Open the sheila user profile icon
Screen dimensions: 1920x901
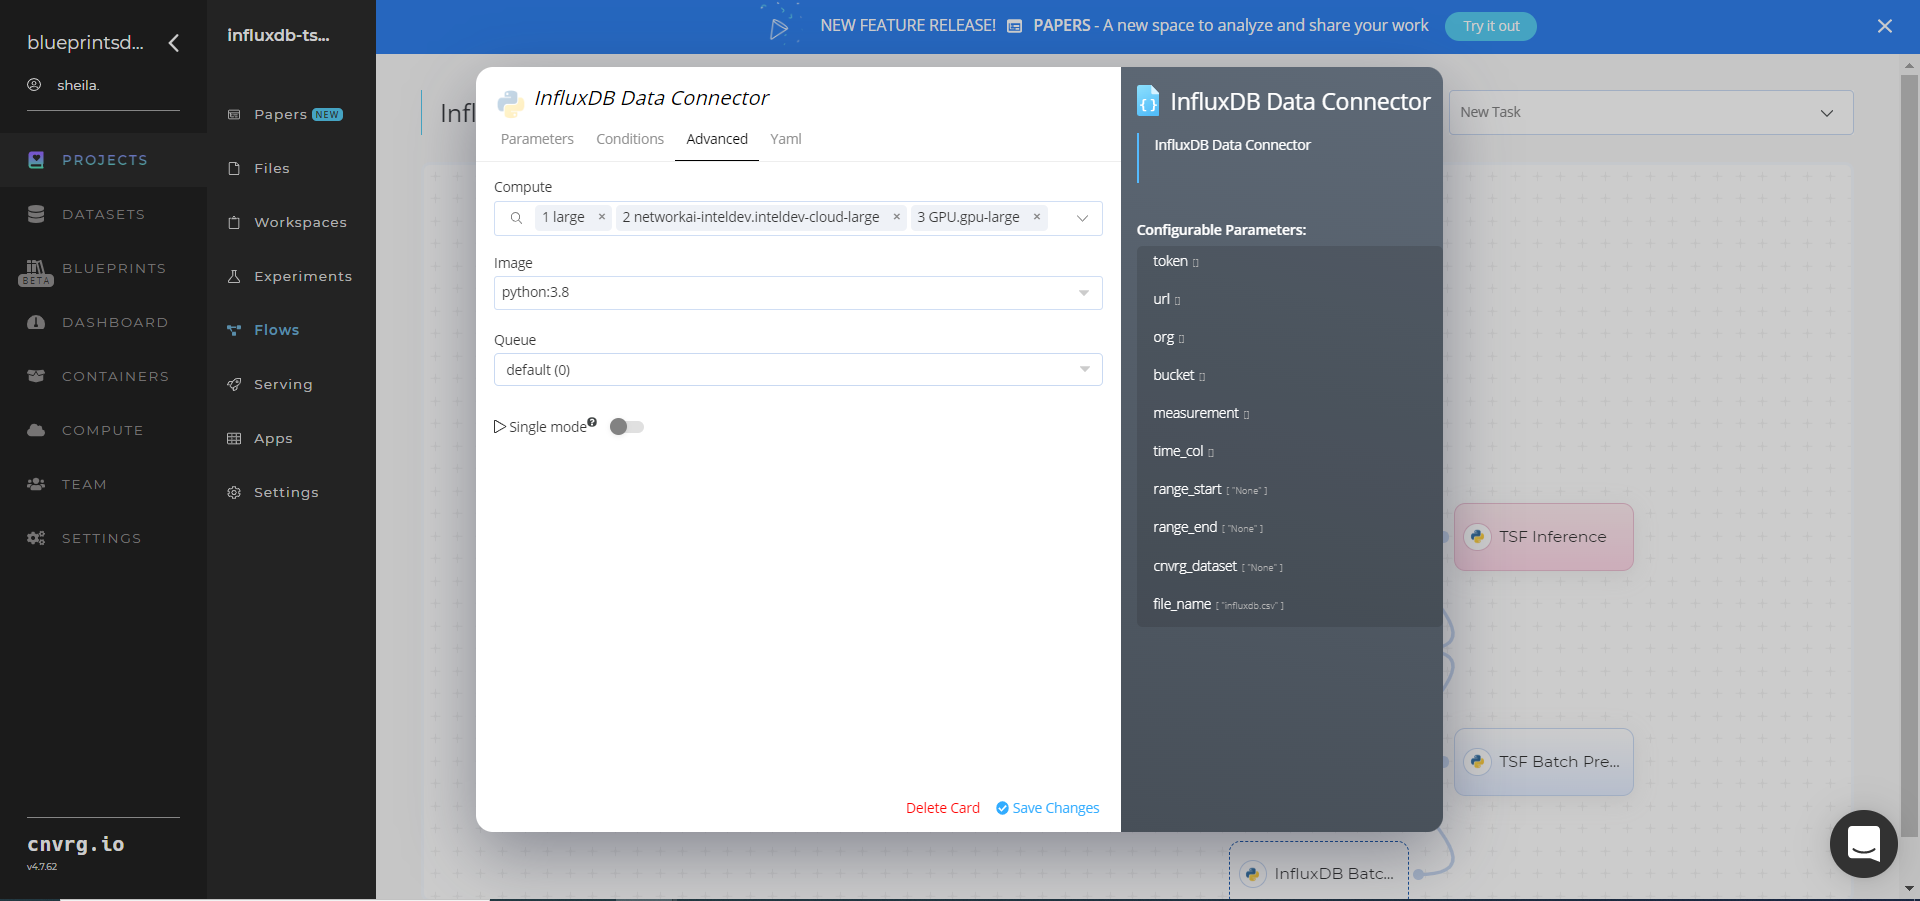[34, 85]
